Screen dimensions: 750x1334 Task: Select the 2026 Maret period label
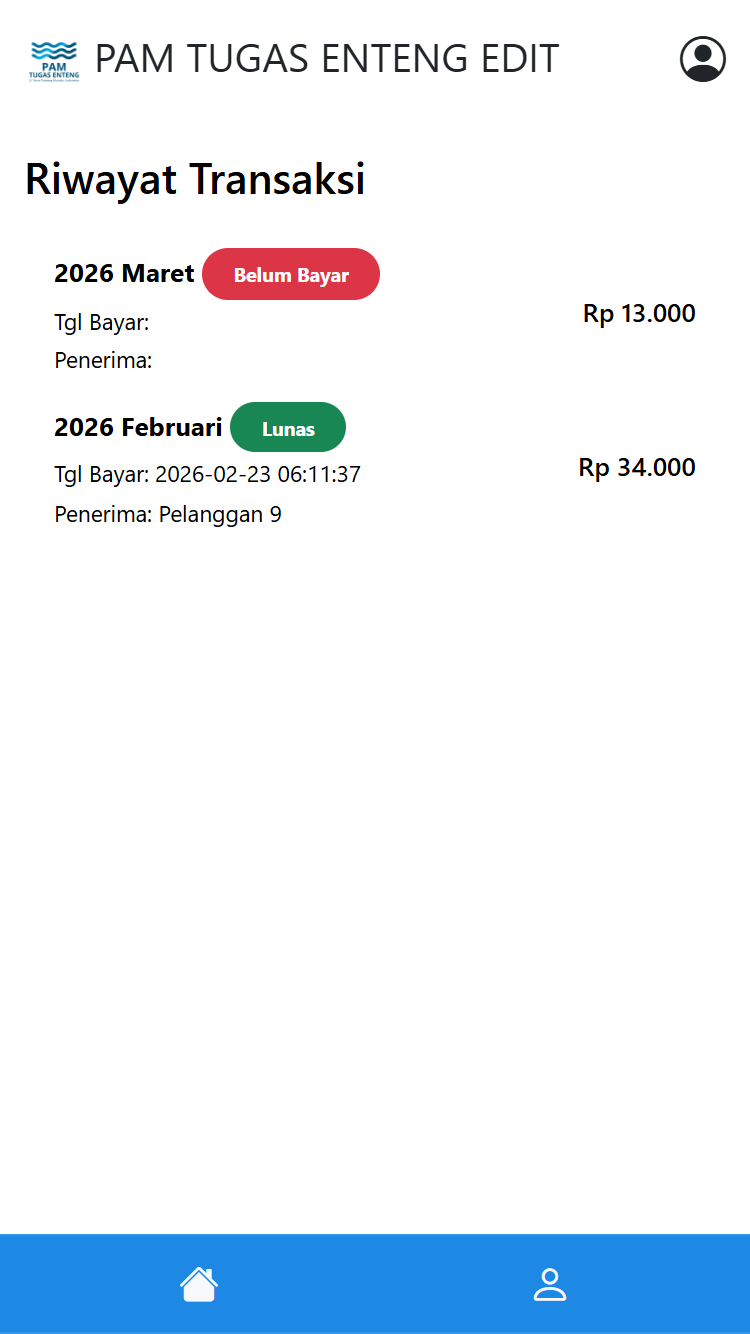click(124, 273)
